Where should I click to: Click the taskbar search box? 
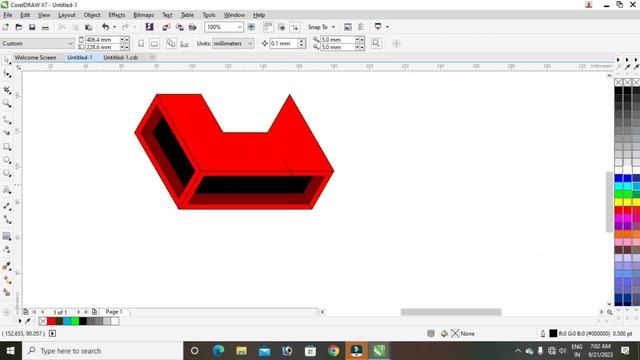pos(103,351)
